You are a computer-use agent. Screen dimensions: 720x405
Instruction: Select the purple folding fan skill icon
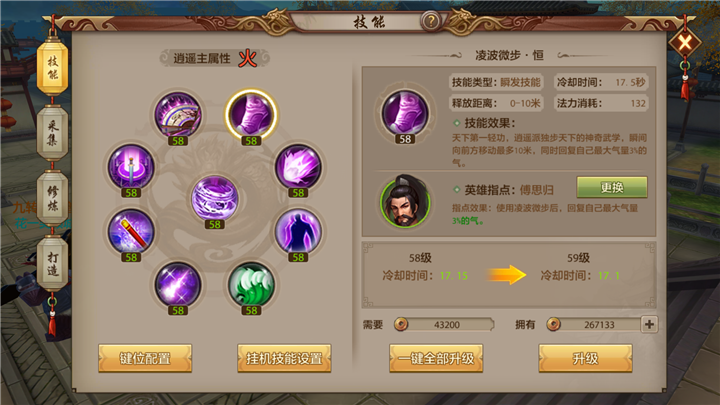(x=178, y=115)
